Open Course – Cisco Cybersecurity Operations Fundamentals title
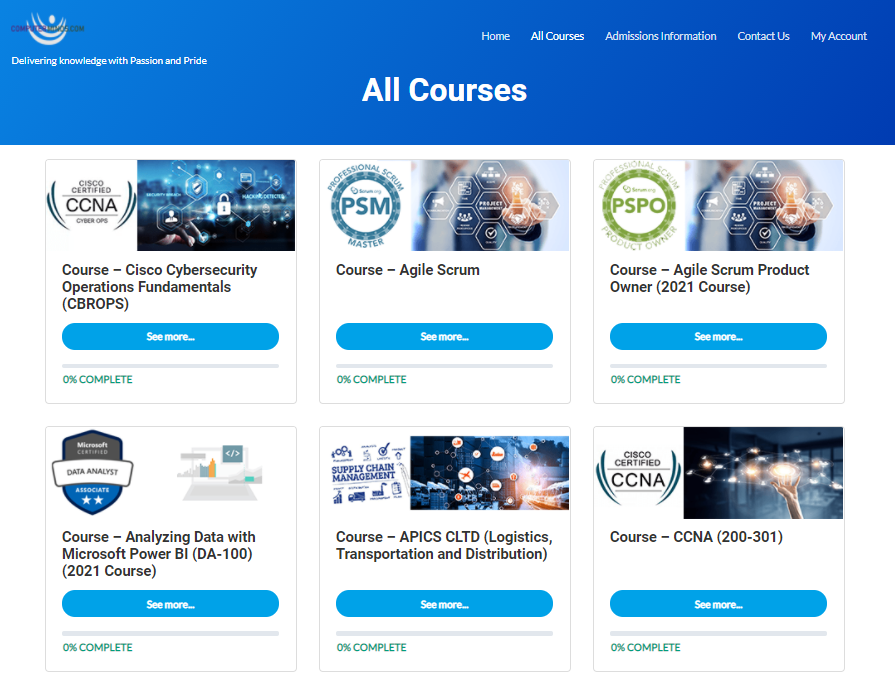Image resolution: width=895 pixels, height=677 pixels. click(x=160, y=287)
